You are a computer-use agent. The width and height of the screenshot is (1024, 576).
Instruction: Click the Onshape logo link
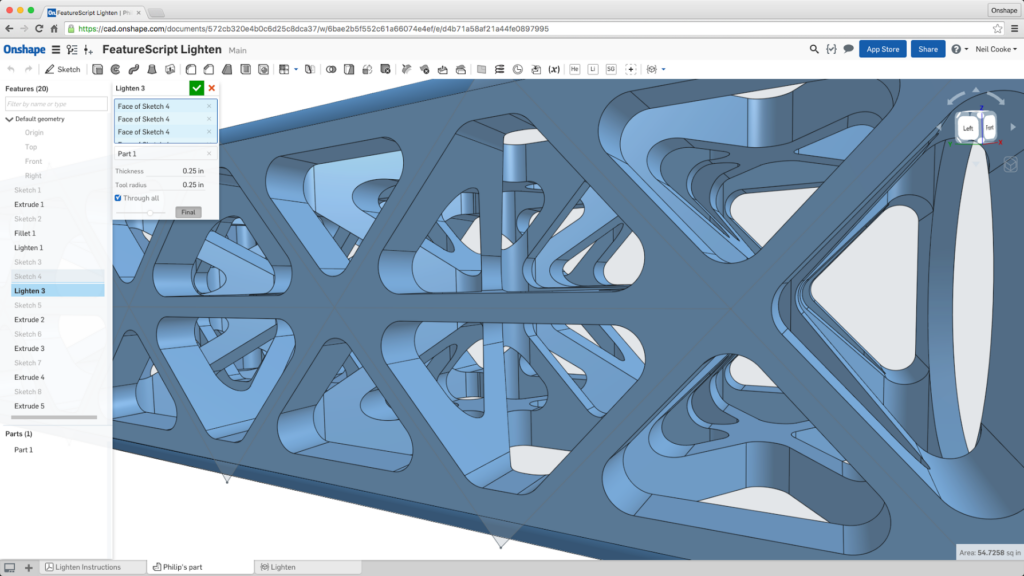[x=24, y=50]
